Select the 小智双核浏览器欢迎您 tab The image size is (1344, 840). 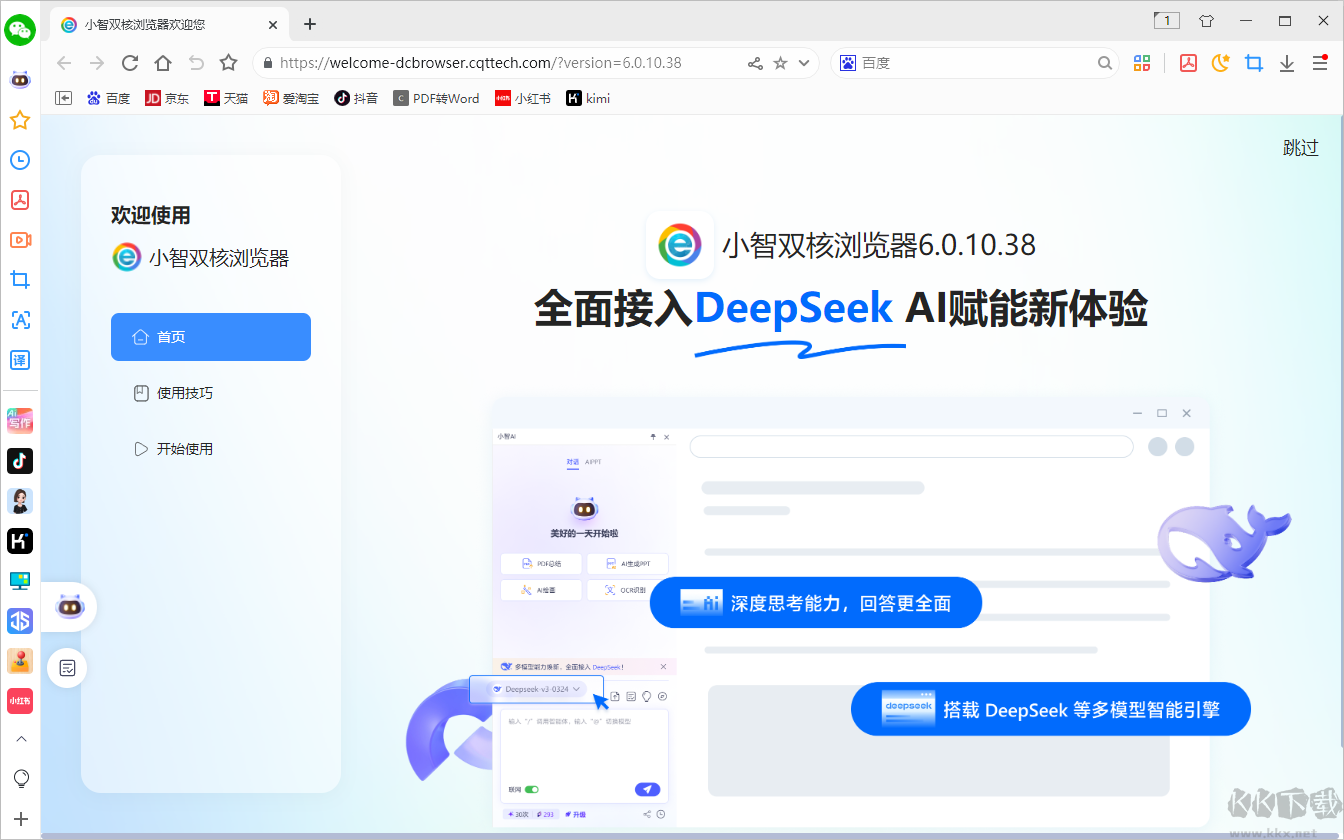pyautogui.click(x=171, y=24)
